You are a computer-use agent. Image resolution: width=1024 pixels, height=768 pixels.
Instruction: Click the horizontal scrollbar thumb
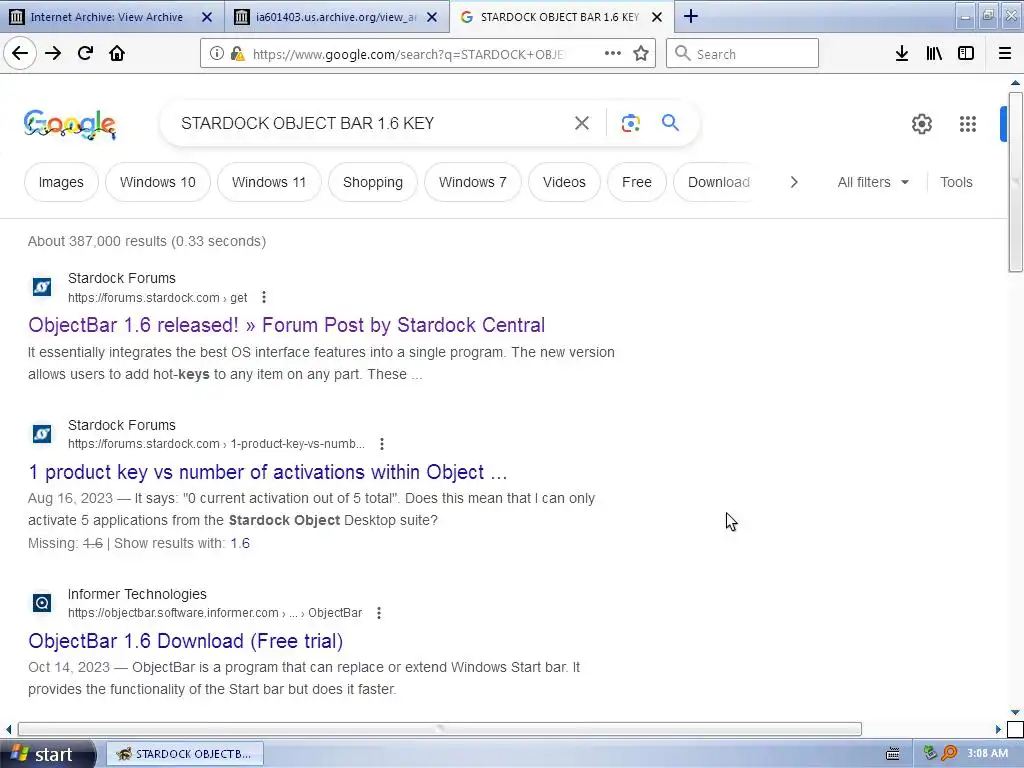click(440, 729)
